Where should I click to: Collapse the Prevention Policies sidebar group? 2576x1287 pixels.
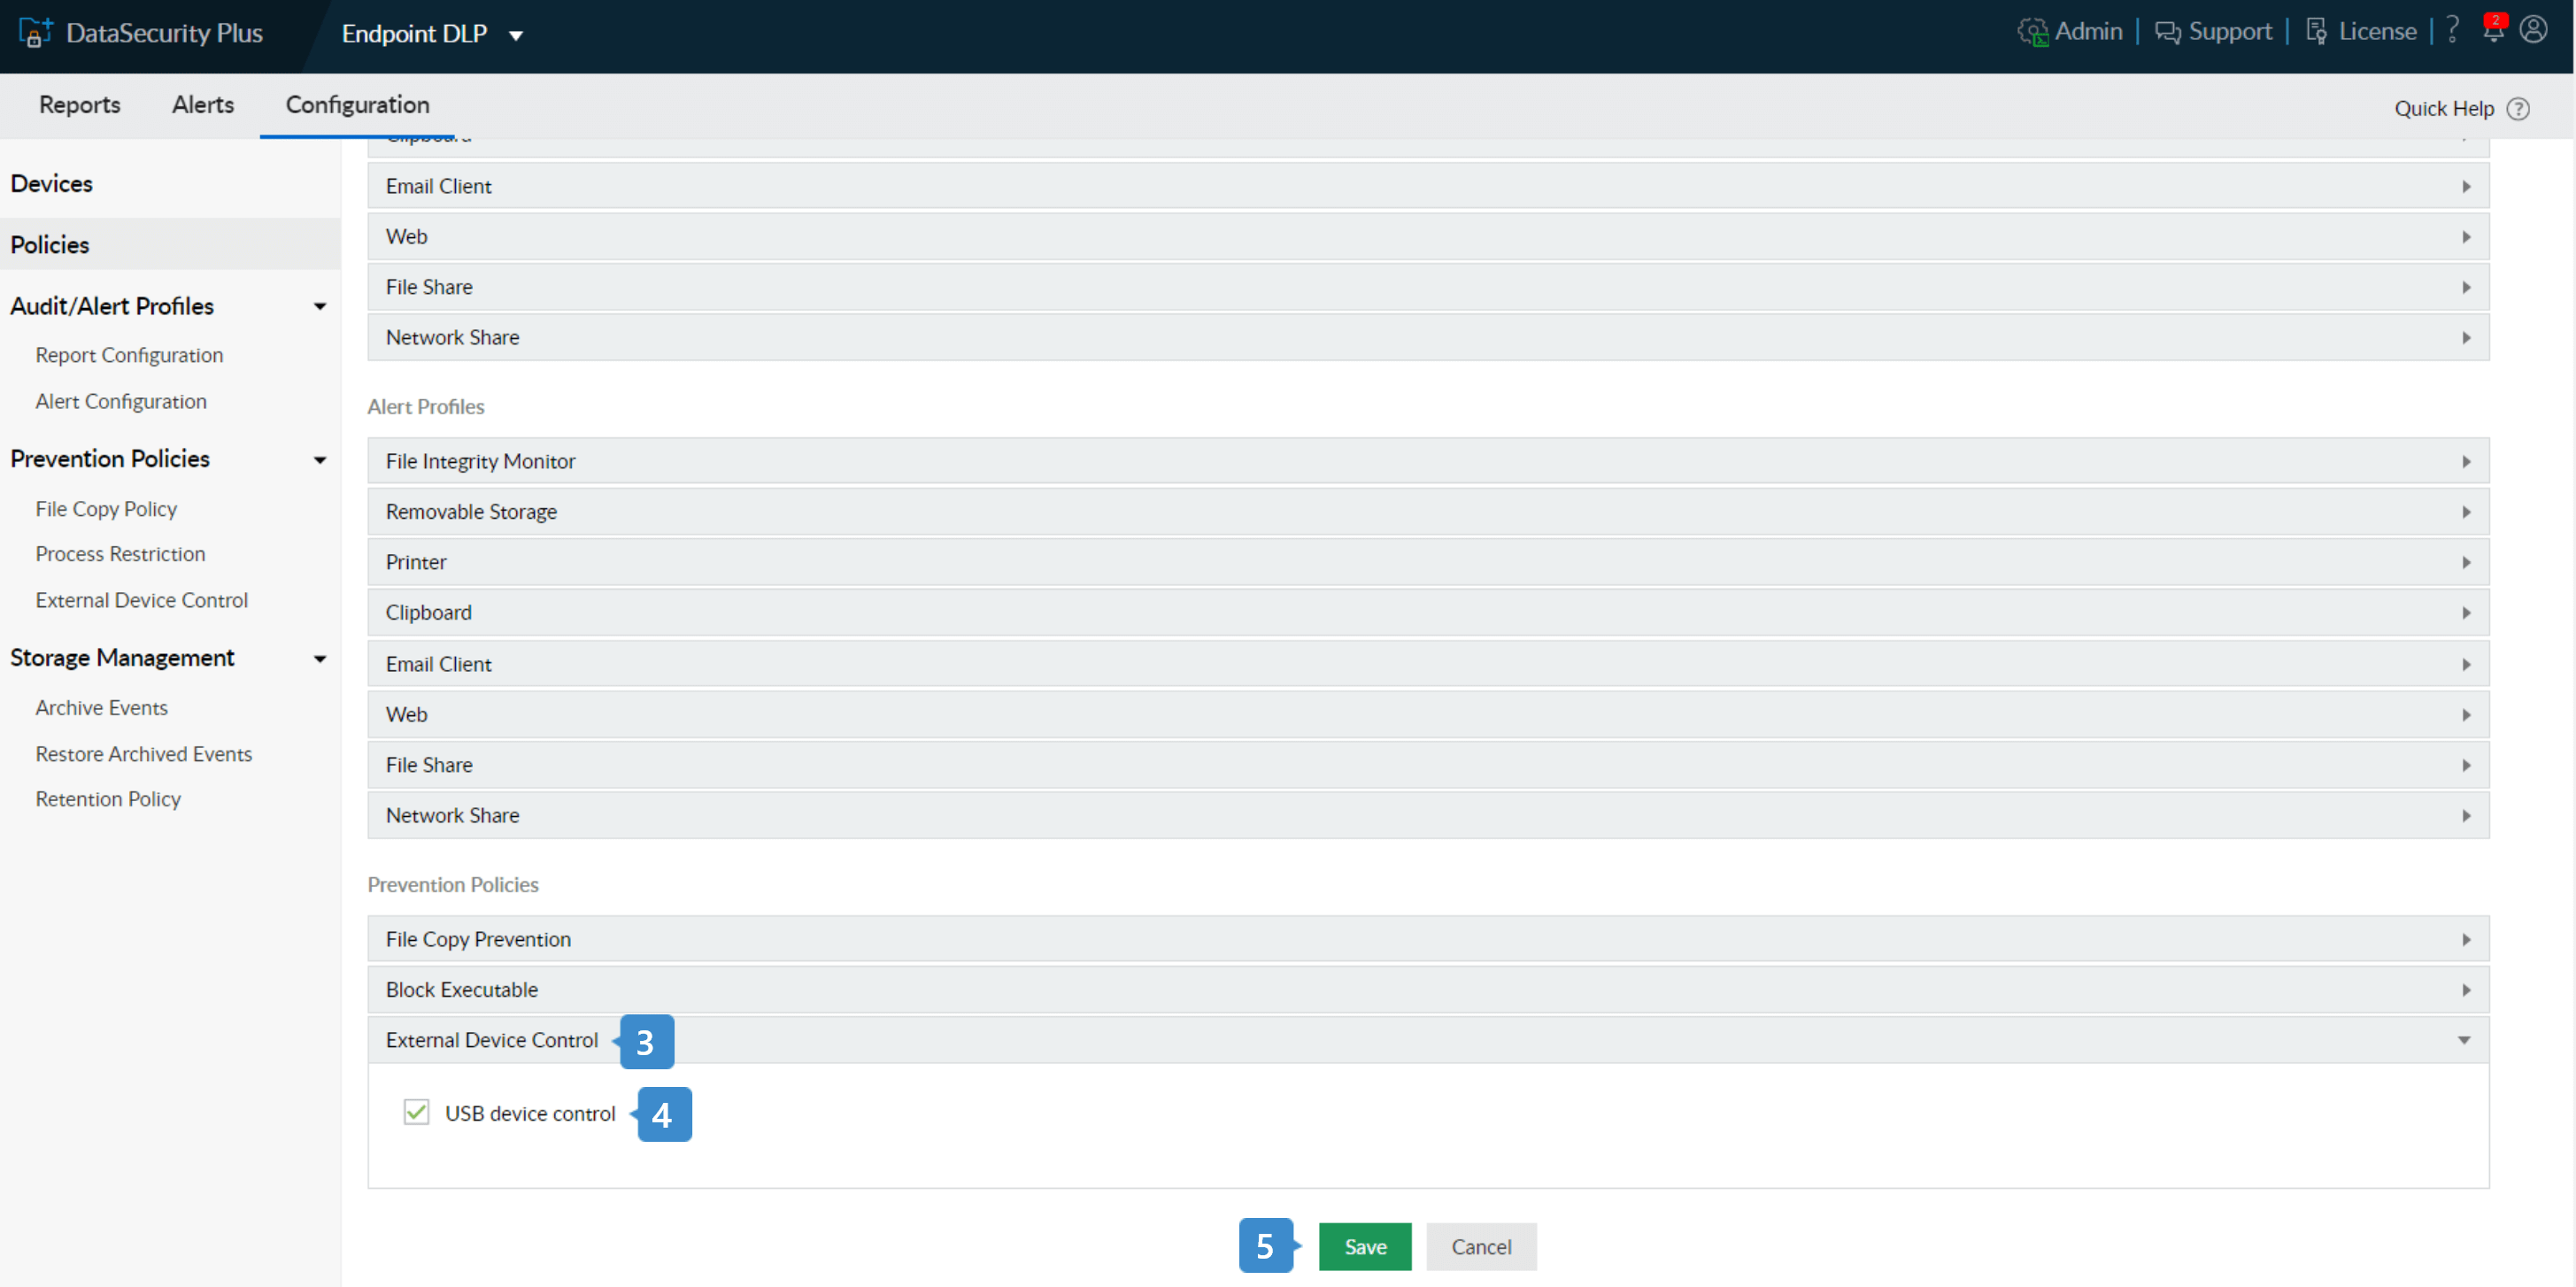coord(320,459)
